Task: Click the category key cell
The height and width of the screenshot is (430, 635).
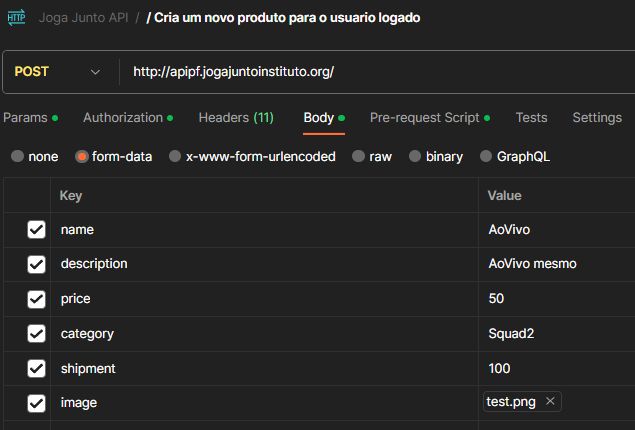Action: [x=264, y=334]
